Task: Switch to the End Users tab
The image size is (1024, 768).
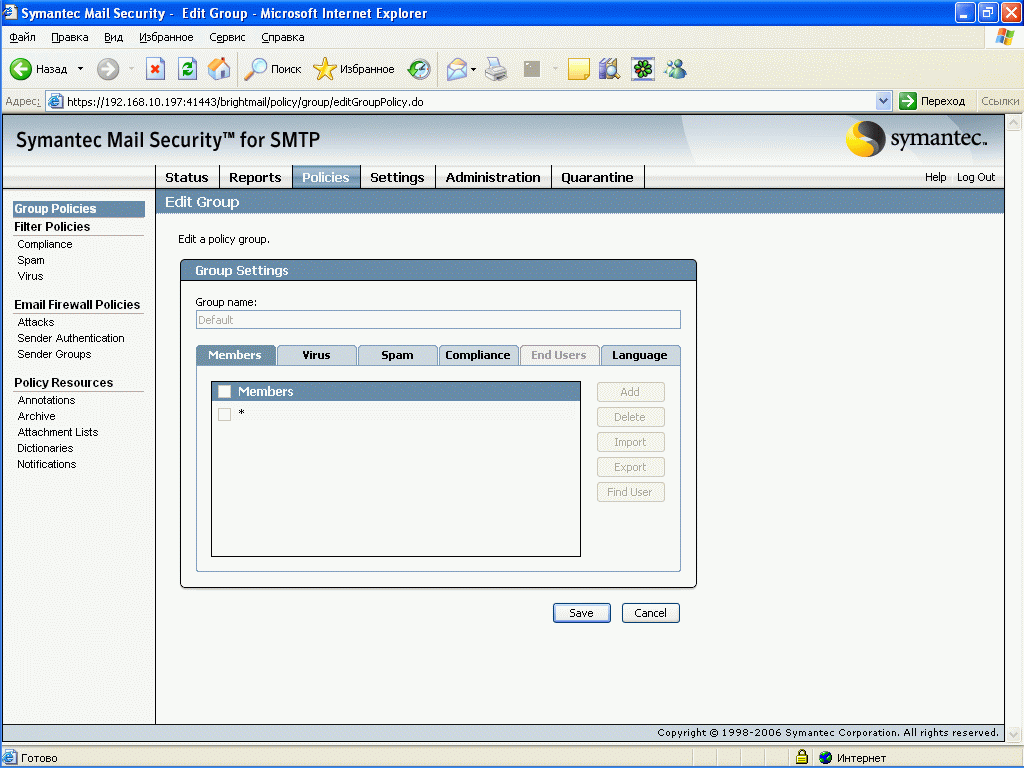Action: click(559, 354)
